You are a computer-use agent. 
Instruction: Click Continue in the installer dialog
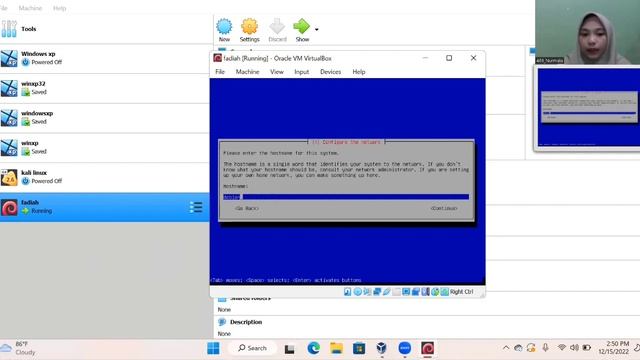pyautogui.click(x=444, y=208)
